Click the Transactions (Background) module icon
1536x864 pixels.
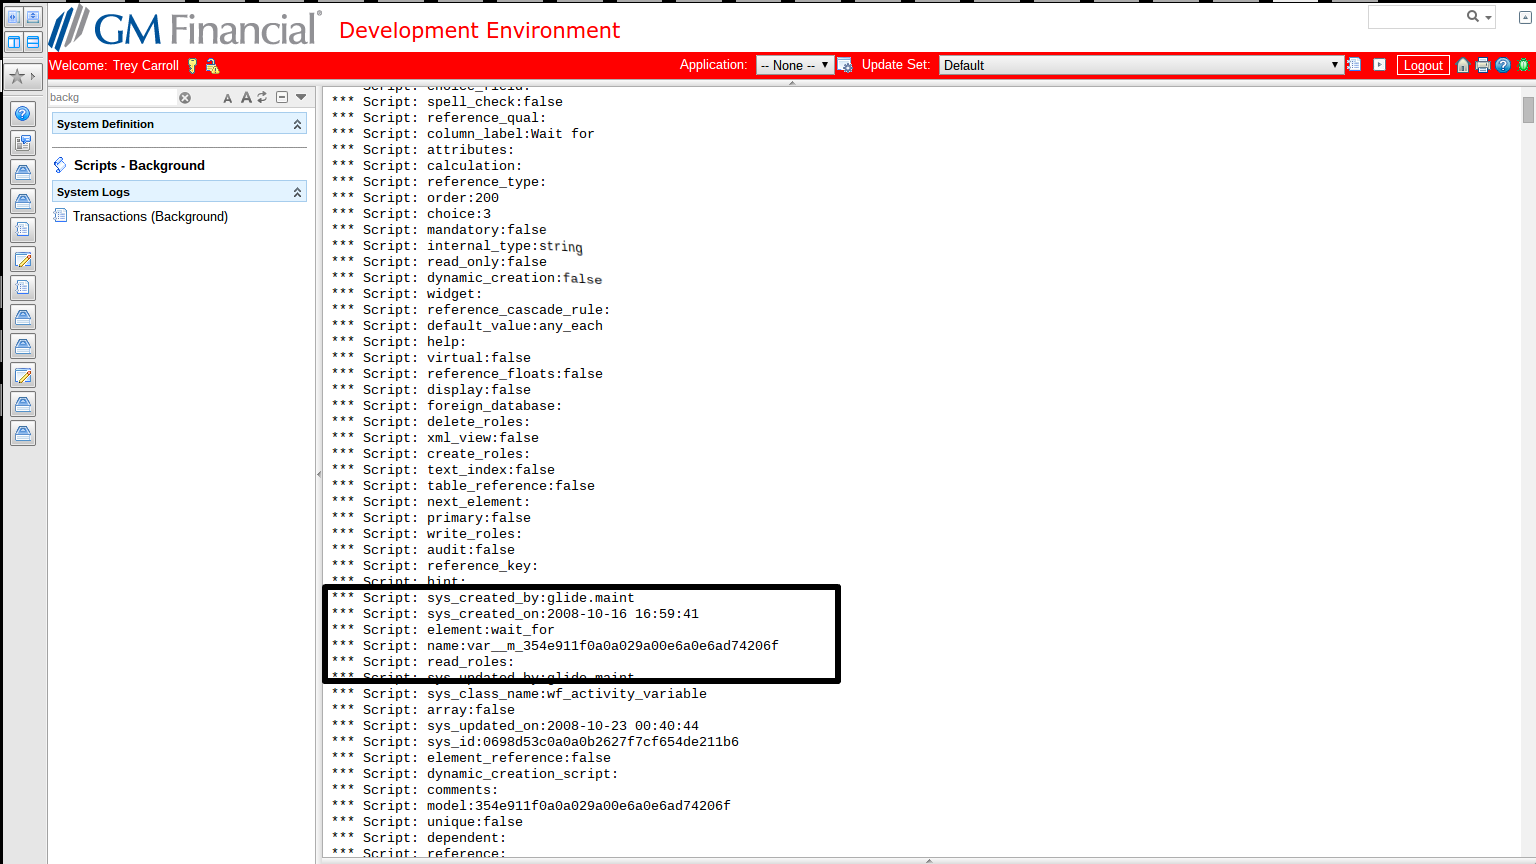(61, 216)
